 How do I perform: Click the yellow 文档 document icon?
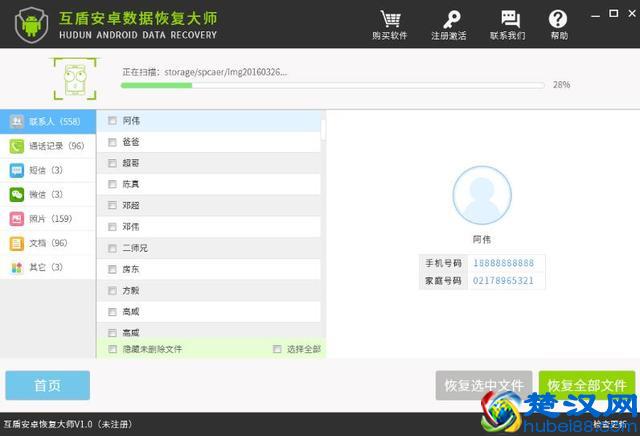point(17,243)
